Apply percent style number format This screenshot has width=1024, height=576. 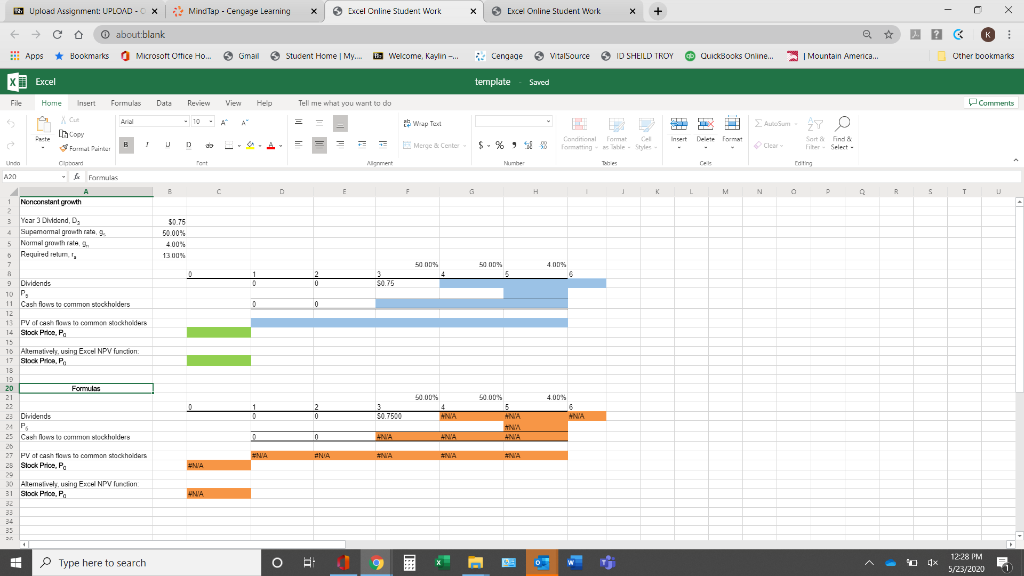click(500, 145)
